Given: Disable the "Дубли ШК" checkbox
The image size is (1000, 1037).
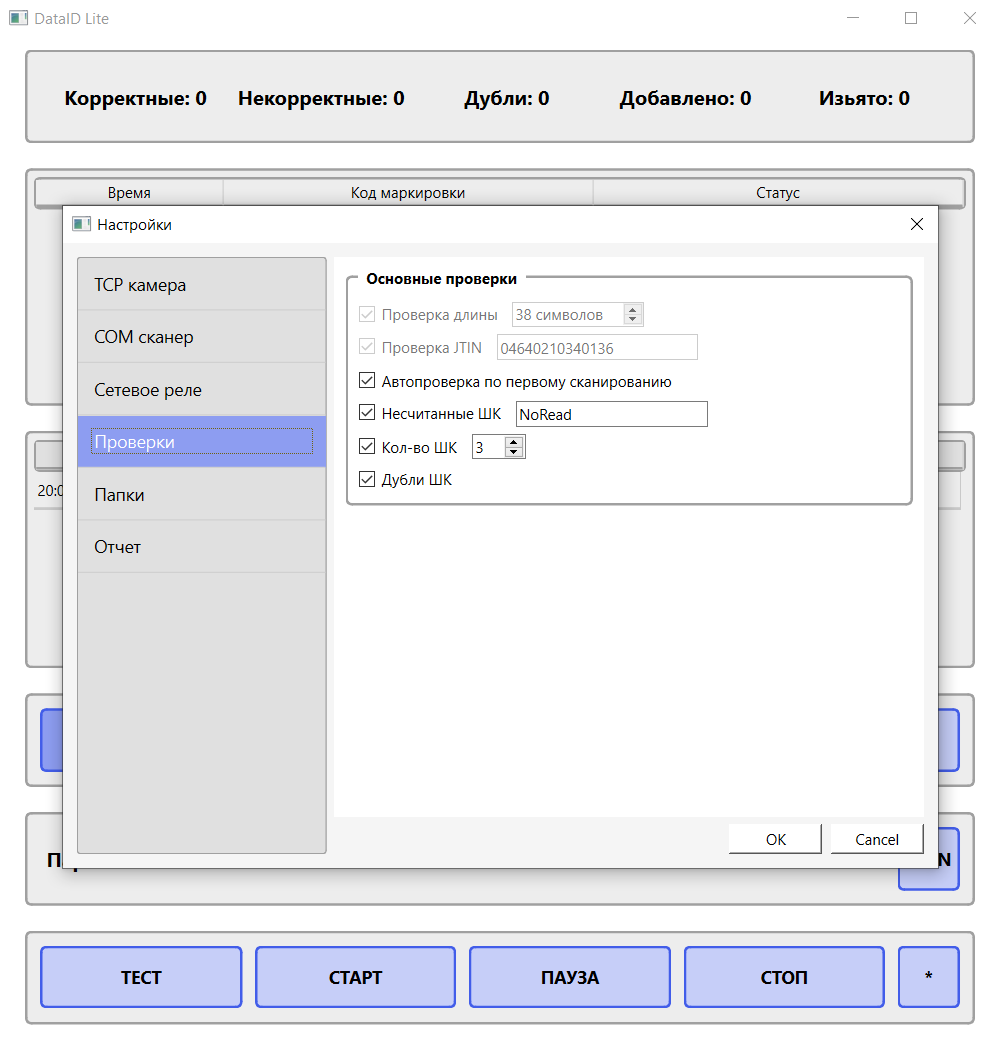Looking at the screenshot, I should 367,479.
